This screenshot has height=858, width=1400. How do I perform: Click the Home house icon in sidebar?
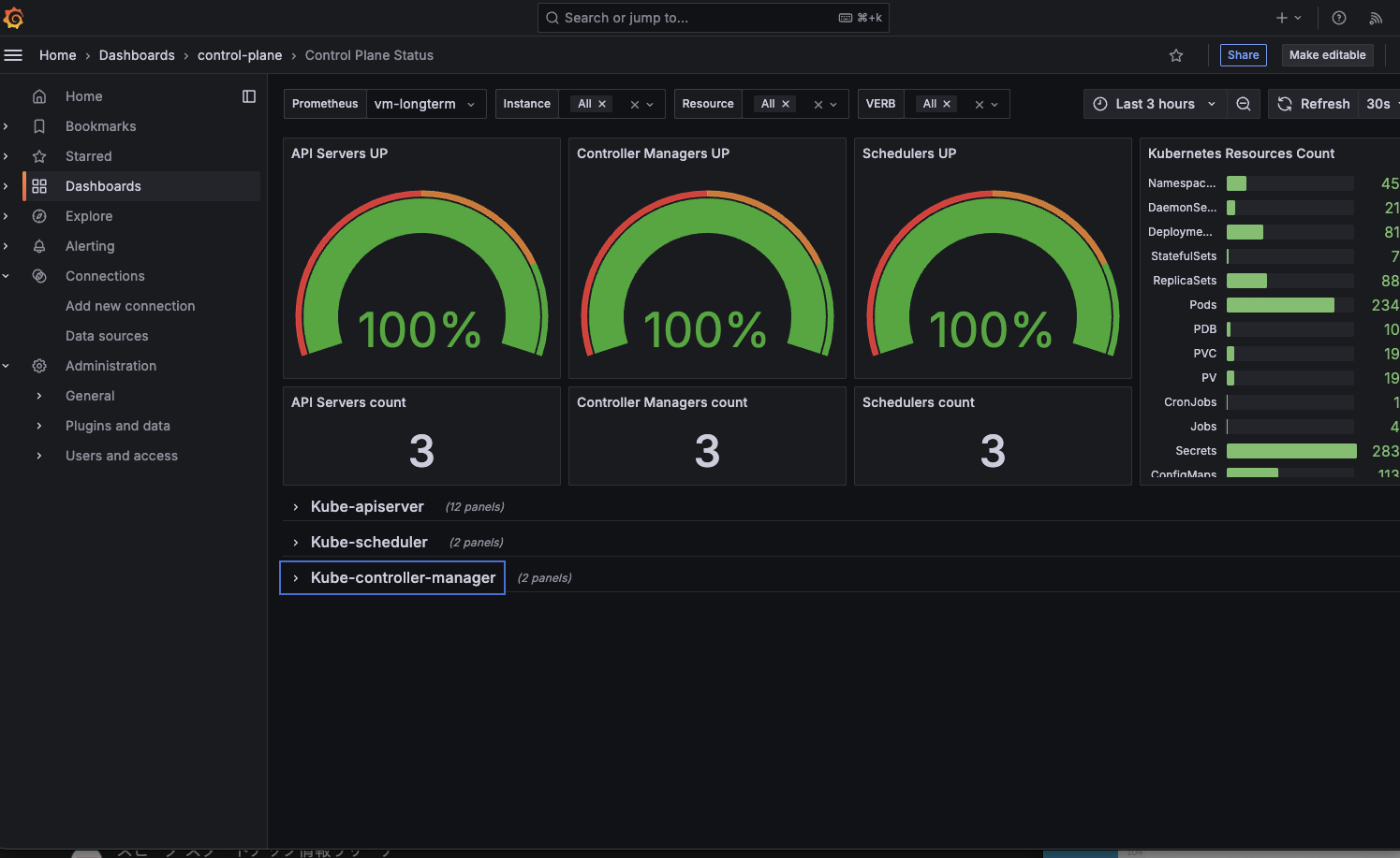point(39,96)
